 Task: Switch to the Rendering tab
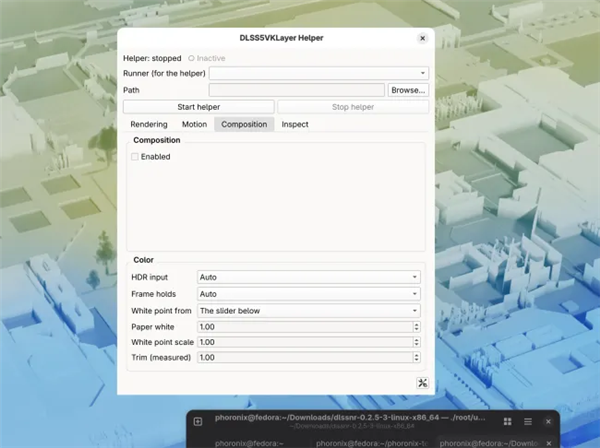coord(149,124)
